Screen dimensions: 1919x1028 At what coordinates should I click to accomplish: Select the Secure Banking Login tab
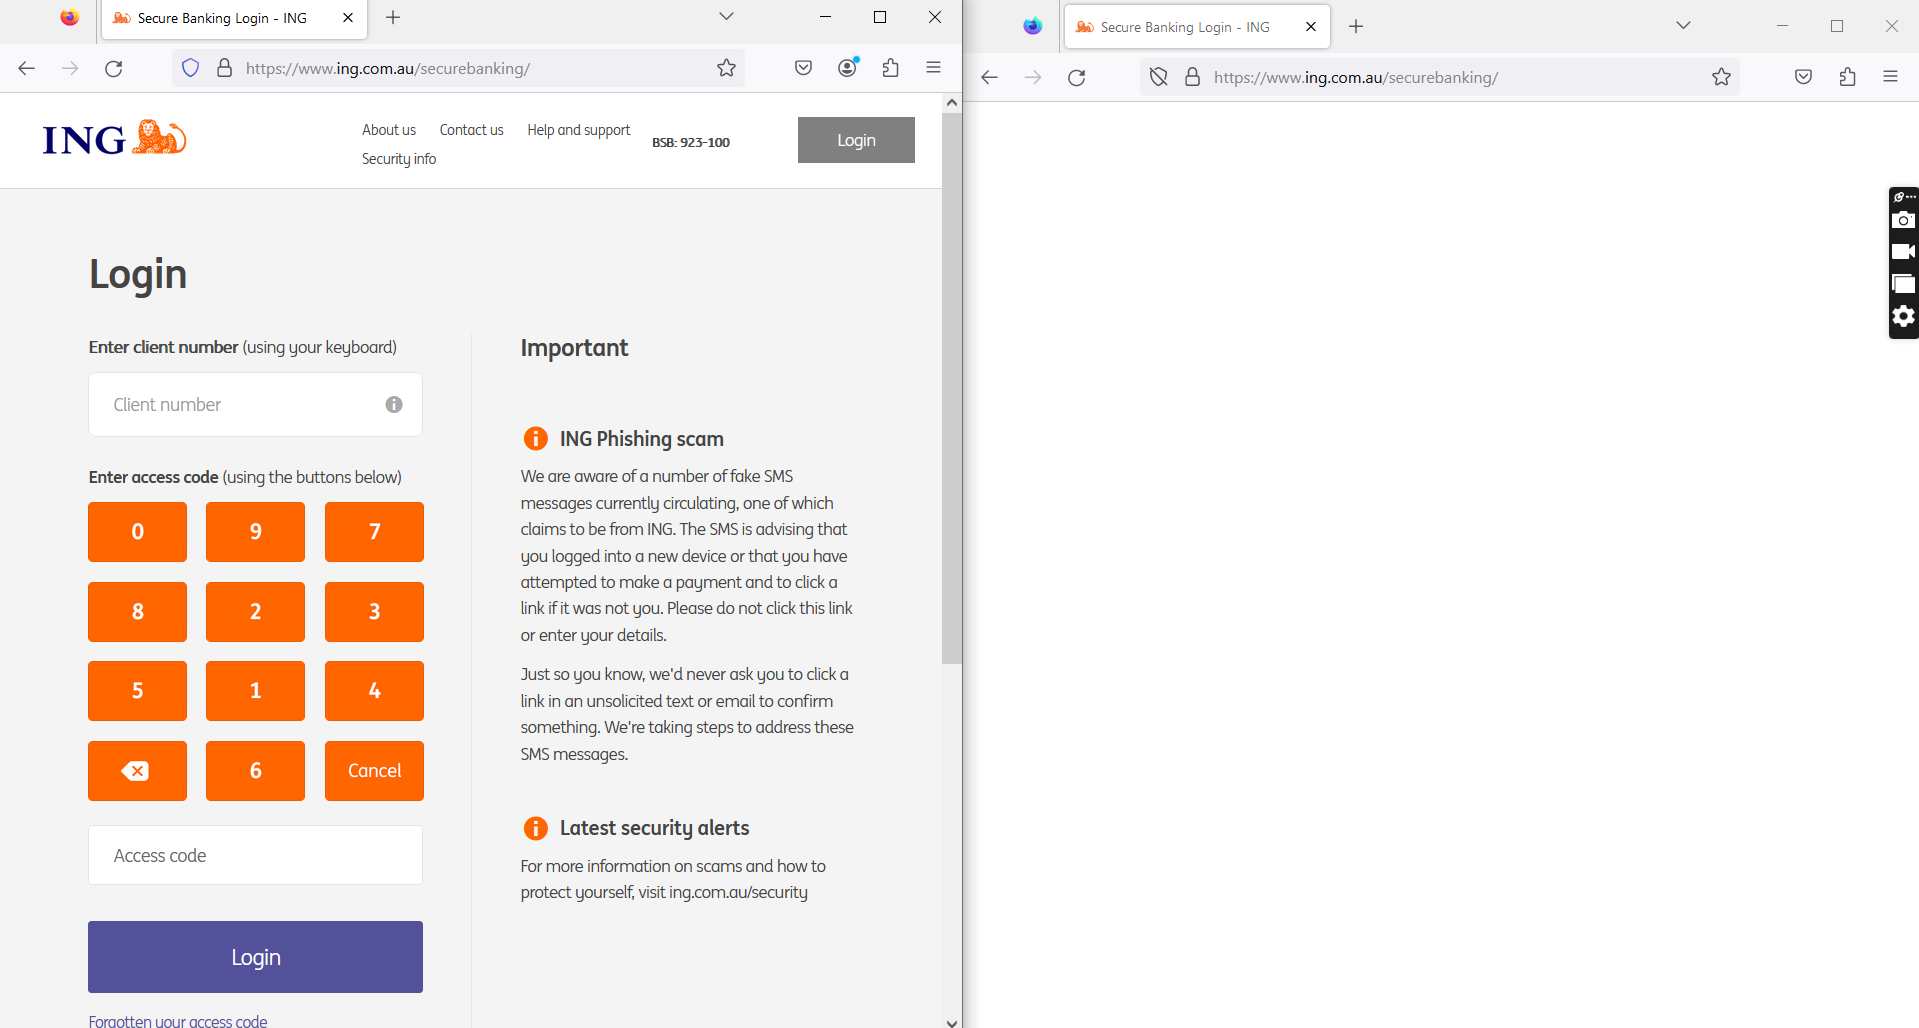click(220, 17)
